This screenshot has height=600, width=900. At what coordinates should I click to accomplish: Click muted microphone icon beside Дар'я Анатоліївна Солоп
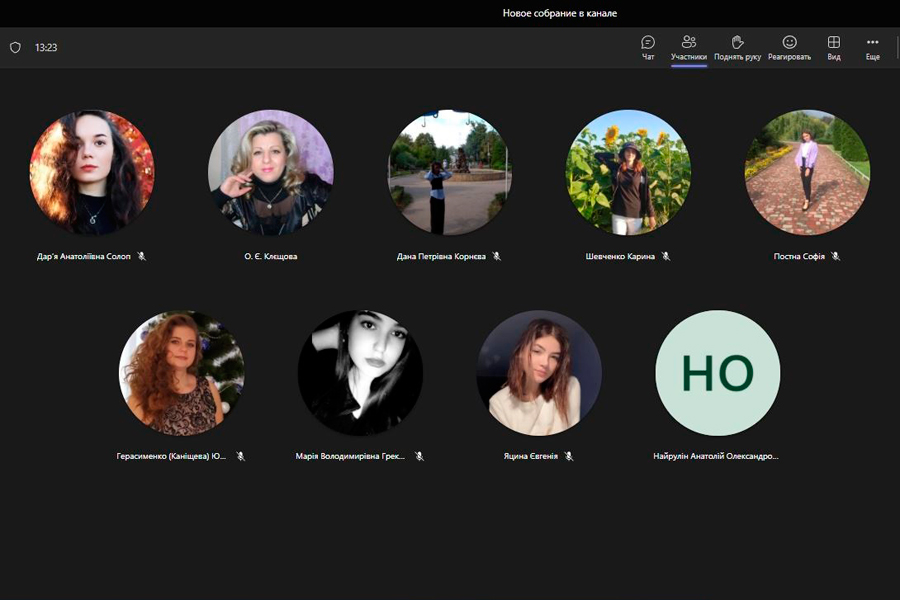tap(142, 256)
